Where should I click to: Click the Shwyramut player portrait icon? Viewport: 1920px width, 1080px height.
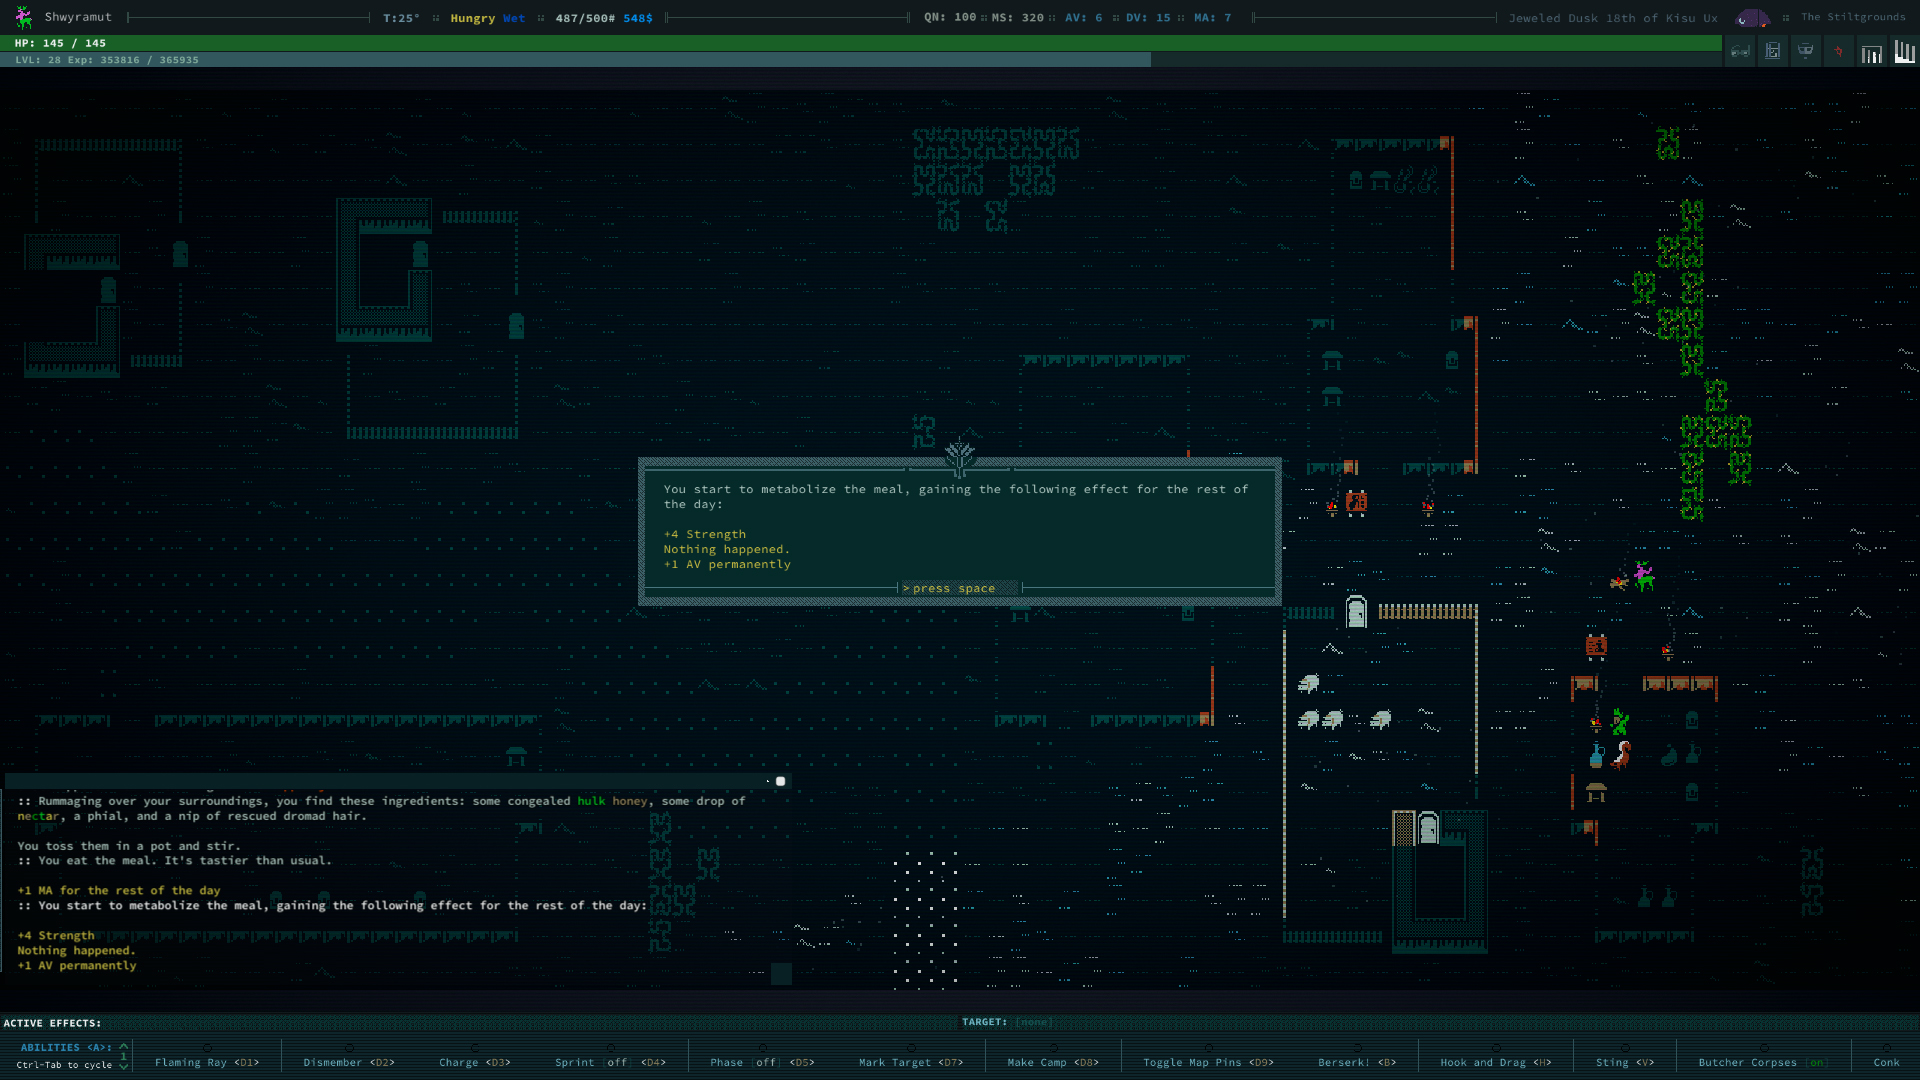(x=24, y=17)
